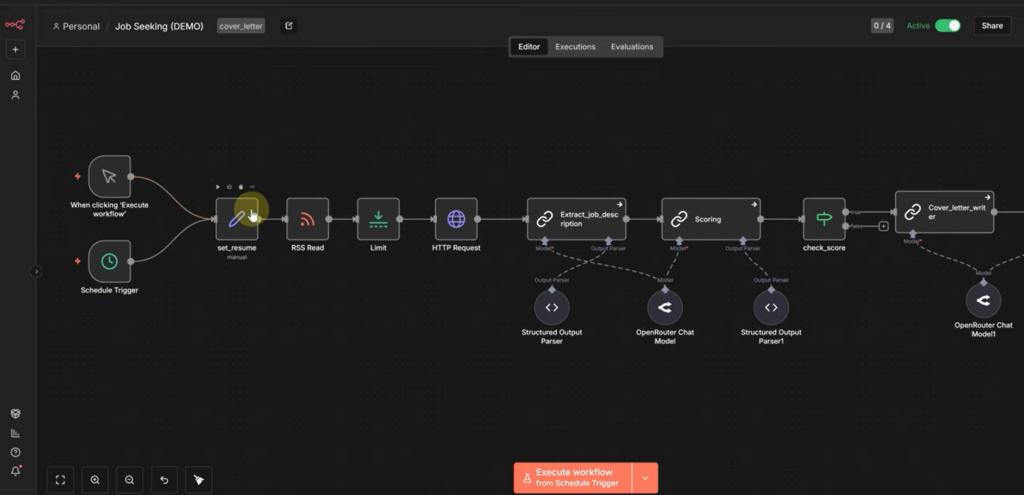Image resolution: width=1024 pixels, height=495 pixels.
Task: Open the Help icon in sidebar
Action: click(x=15, y=452)
